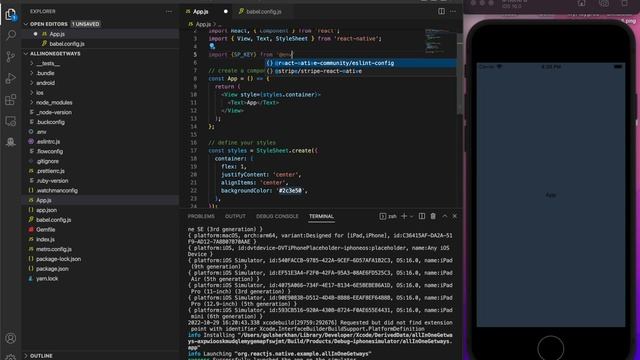Open editor more actions ellipsis
The width and height of the screenshot is (640, 360).
tap(453, 11)
